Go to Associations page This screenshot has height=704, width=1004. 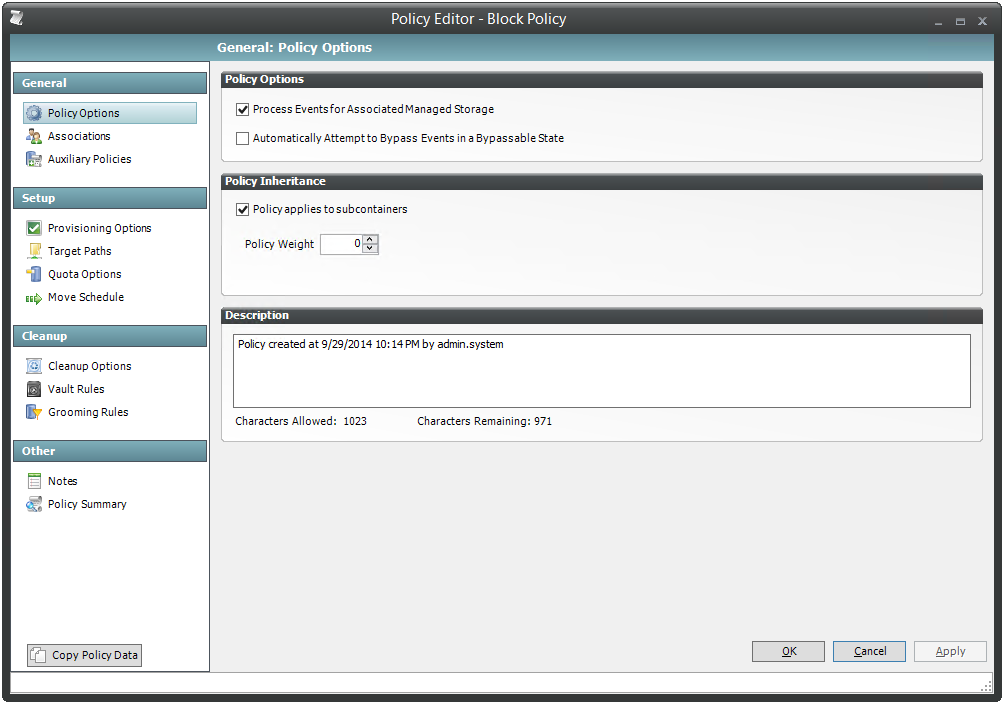click(79, 136)
